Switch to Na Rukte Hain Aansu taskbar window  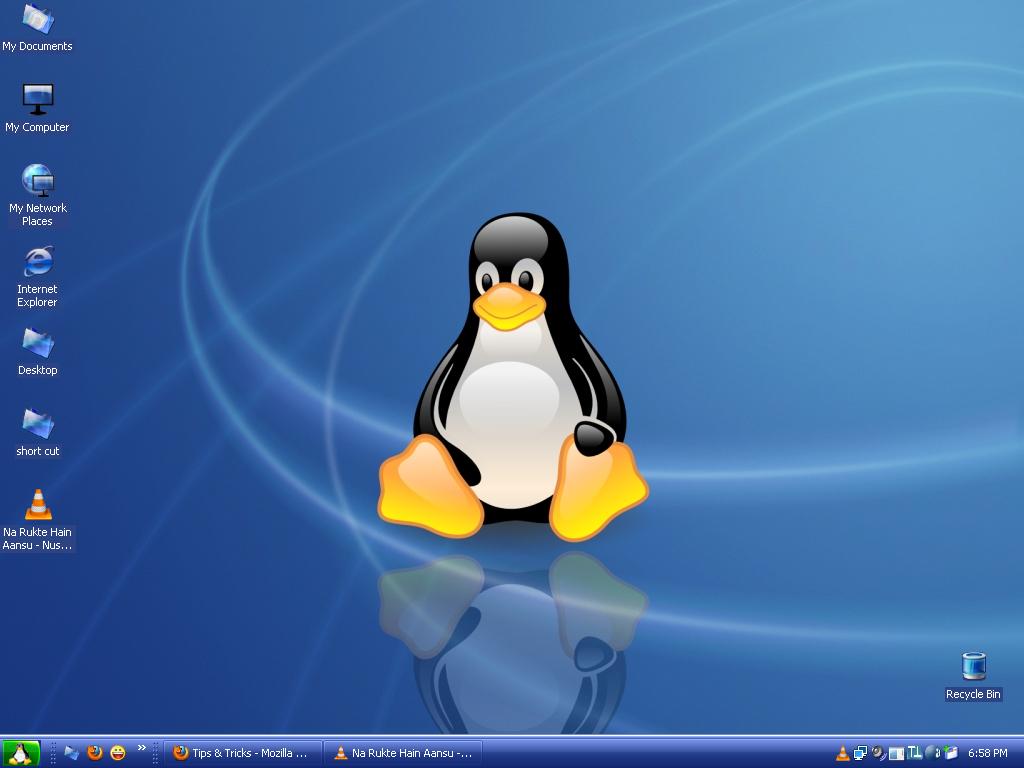(x=403, y=753)
